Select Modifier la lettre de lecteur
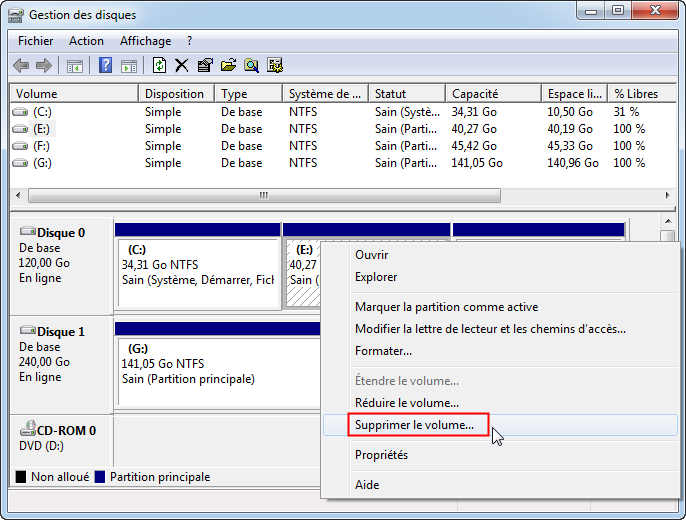Image resolution: width=686 pixels, height=520 pixels. (500, 329)
